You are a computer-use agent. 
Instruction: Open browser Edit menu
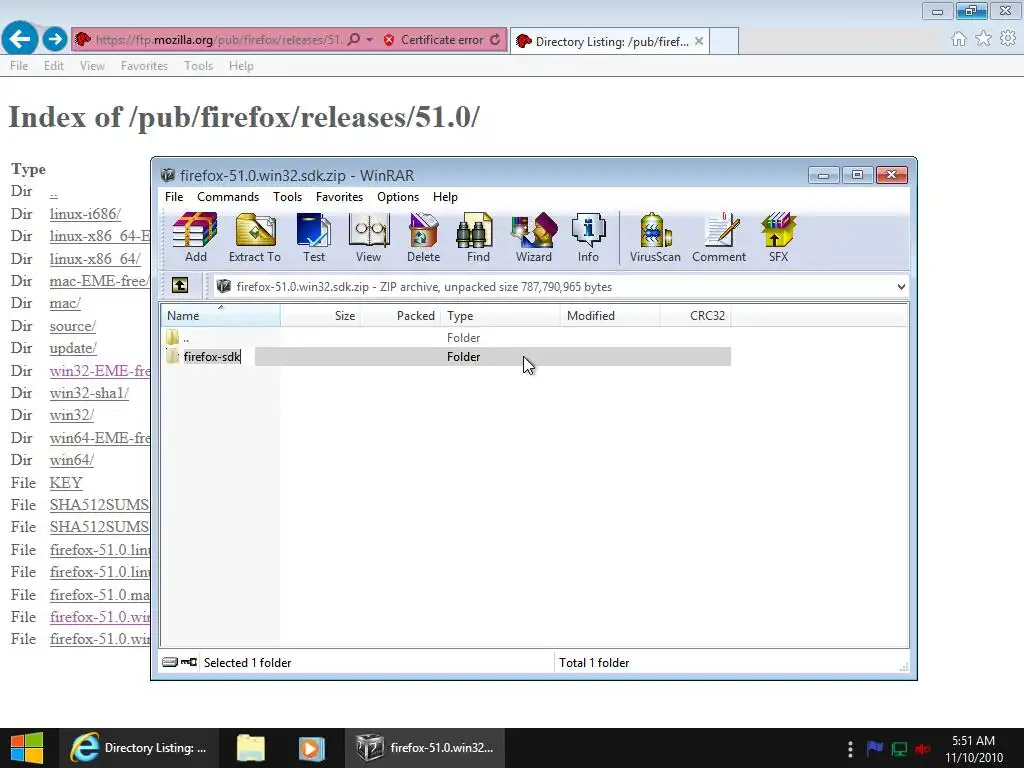pos(54,66)
